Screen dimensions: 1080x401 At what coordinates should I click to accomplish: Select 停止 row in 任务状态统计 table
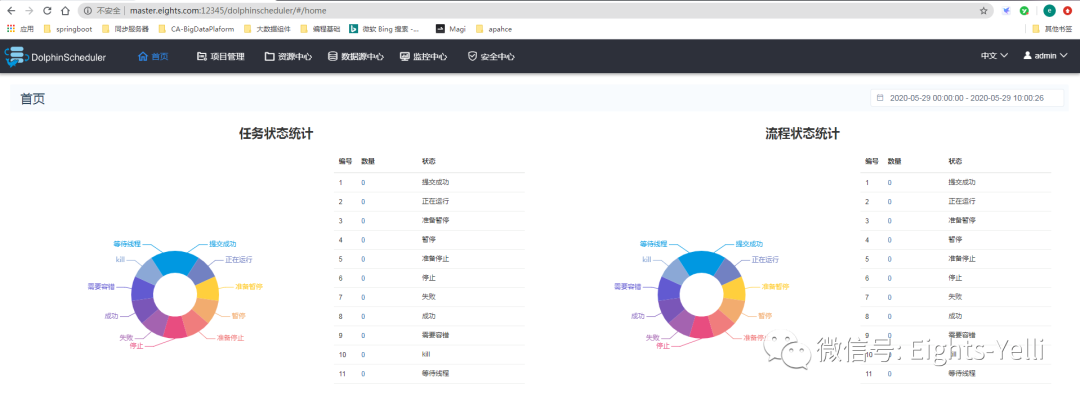(429, 278)
